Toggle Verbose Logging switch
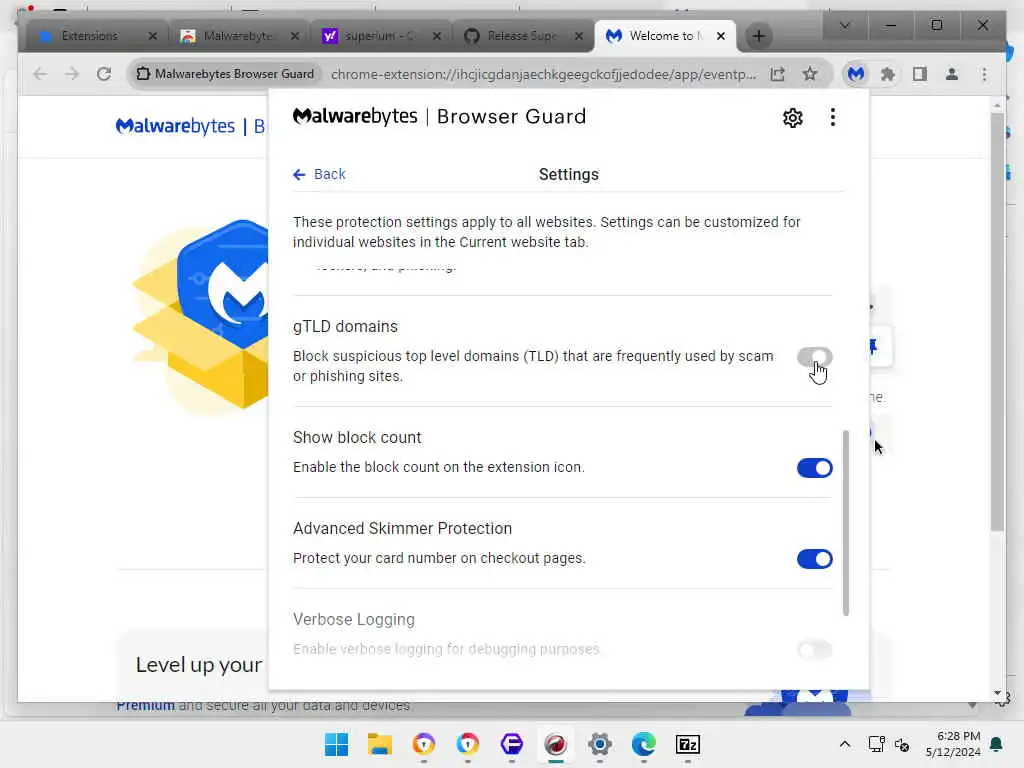1024x768 pixels. (814, 650)
